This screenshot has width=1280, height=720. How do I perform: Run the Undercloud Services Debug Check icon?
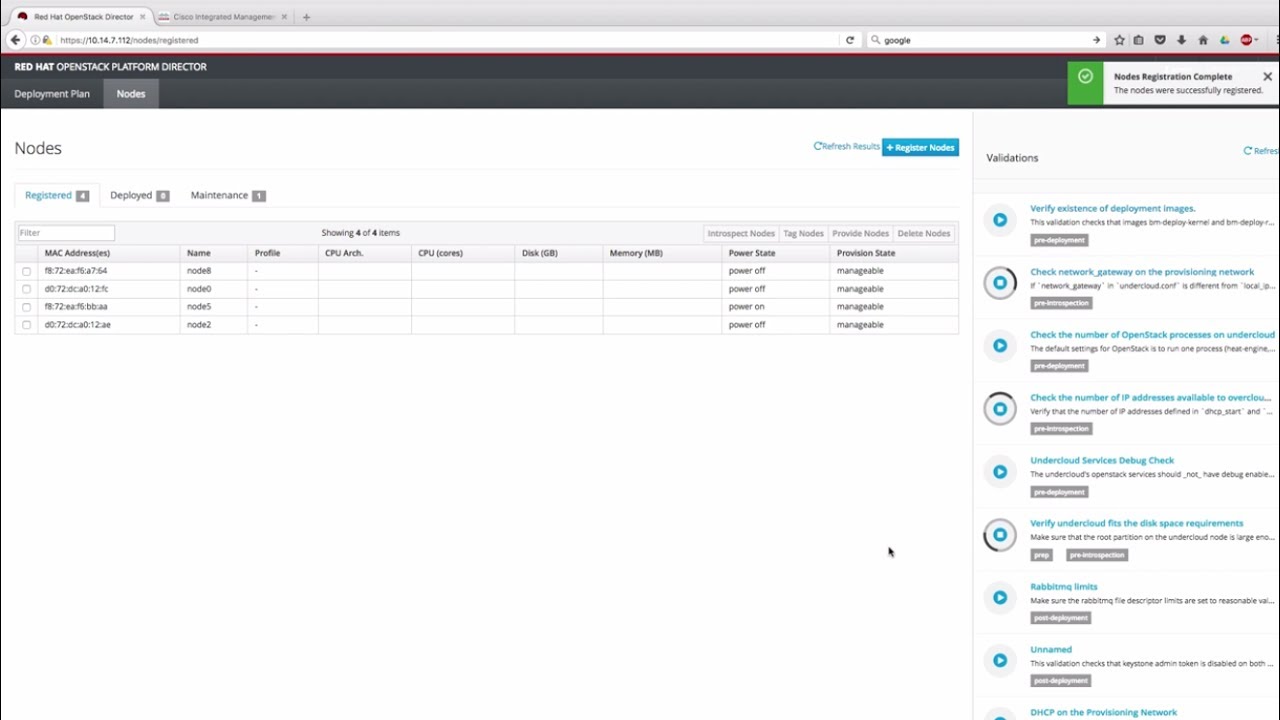tap(1000, 472)
